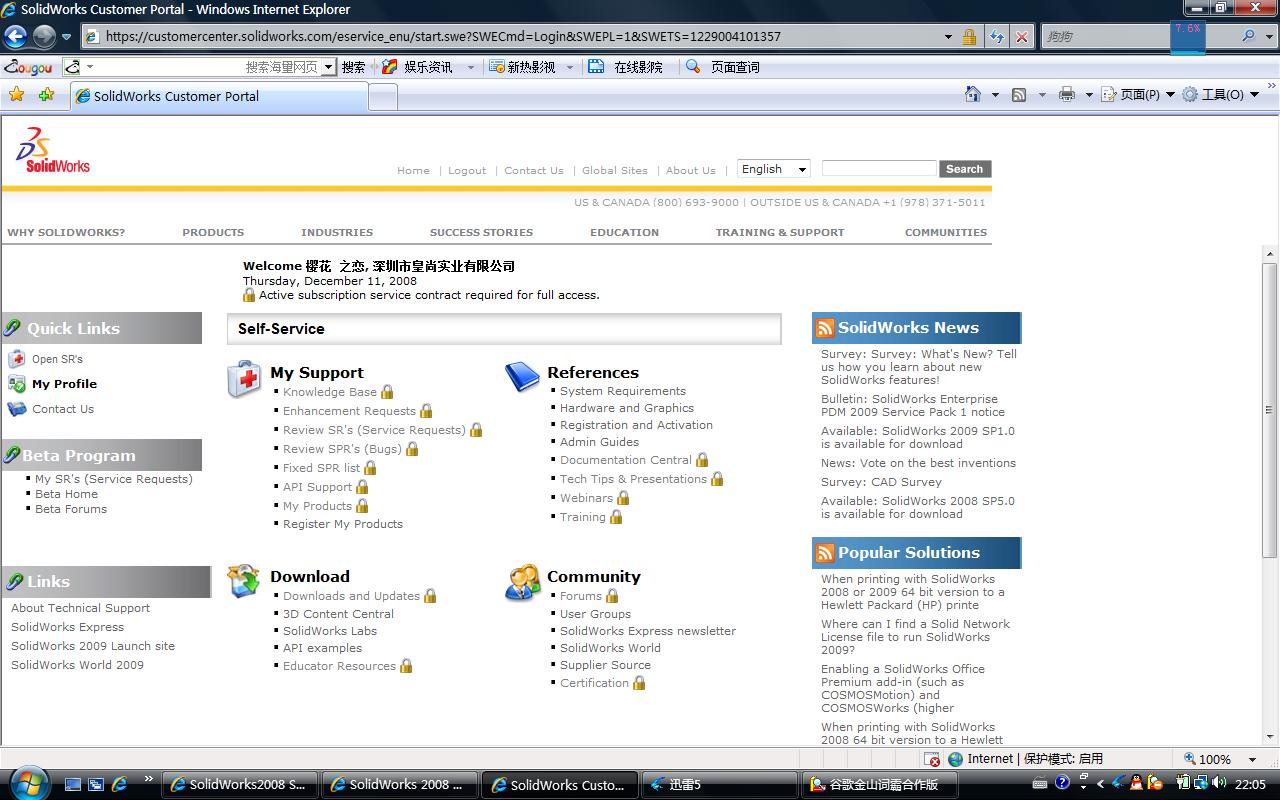
Task: Click the browser address bar URL
Action: (442, 37)
